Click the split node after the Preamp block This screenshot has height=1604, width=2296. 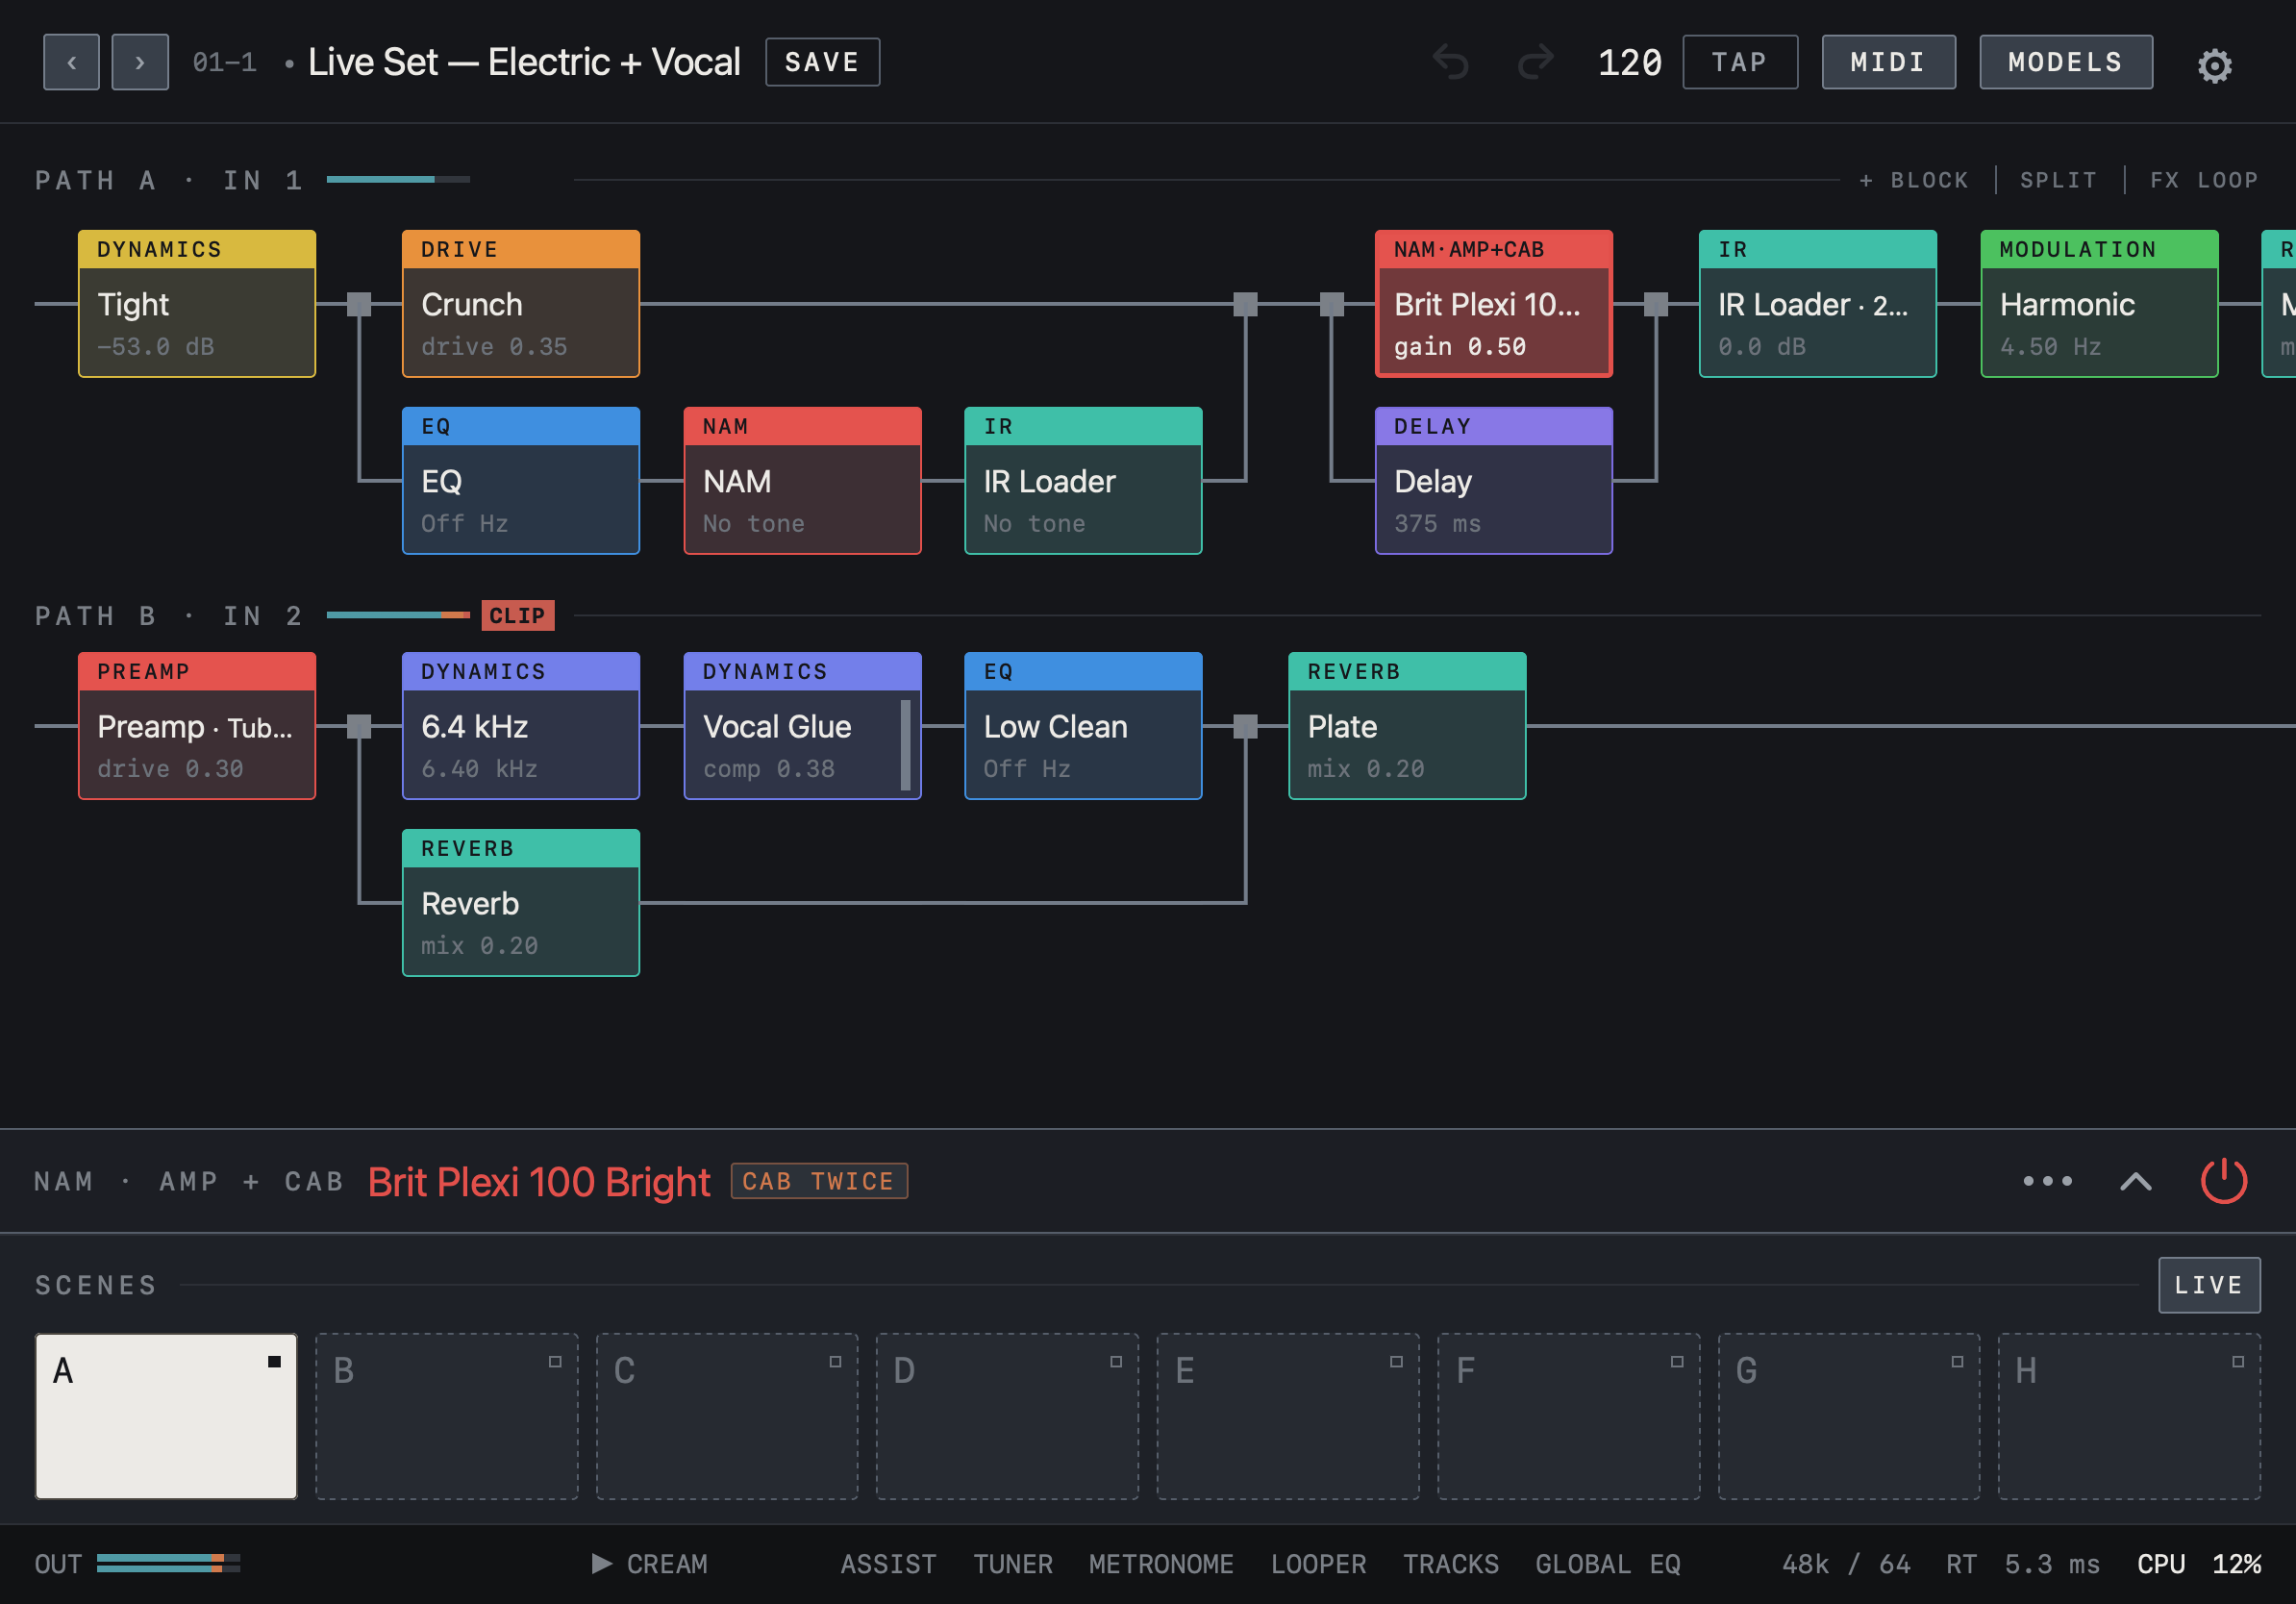click(x=359, y=726)
